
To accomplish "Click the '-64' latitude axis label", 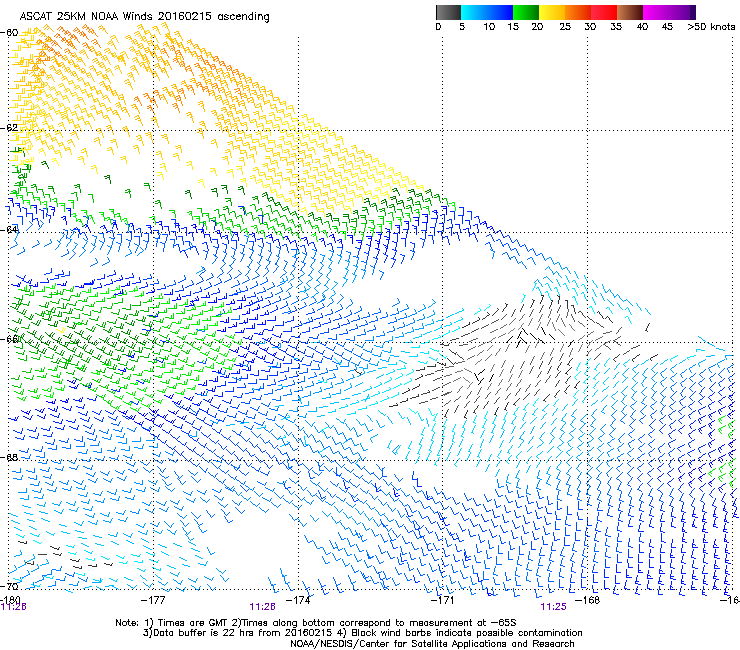I will tap(9, 230).
